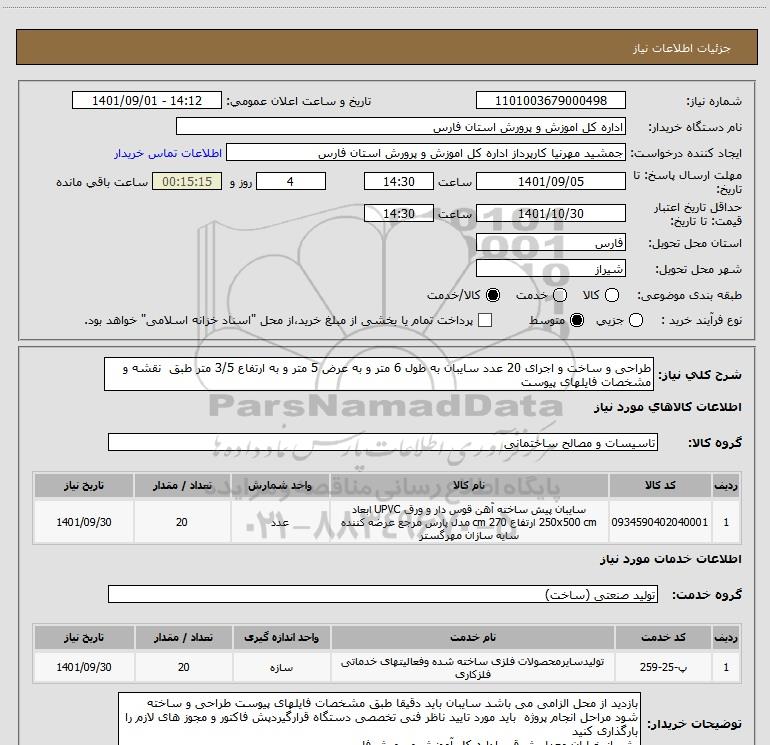Click the price validity time 14:30 field
This screenshot has width=770, height=745.
click(399, 213)
